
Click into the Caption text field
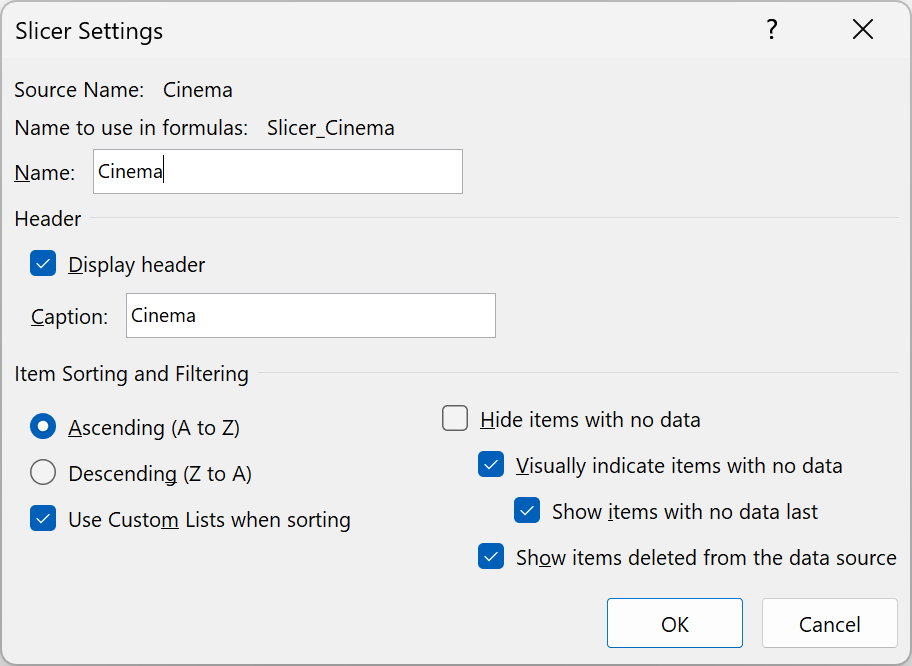tap(311, 315)
